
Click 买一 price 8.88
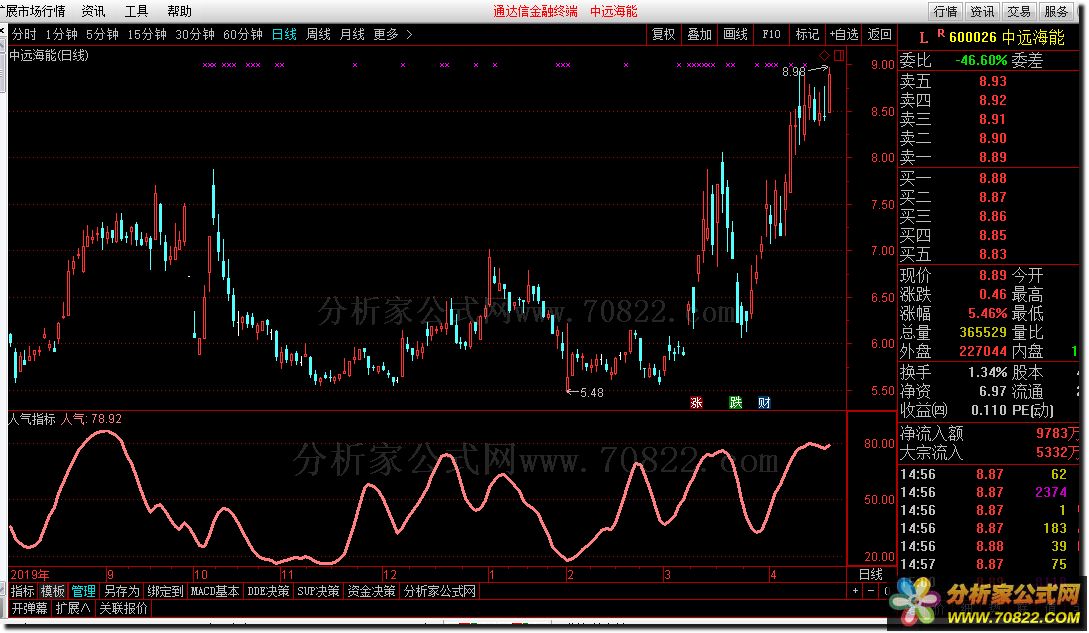tap(992, 179)
